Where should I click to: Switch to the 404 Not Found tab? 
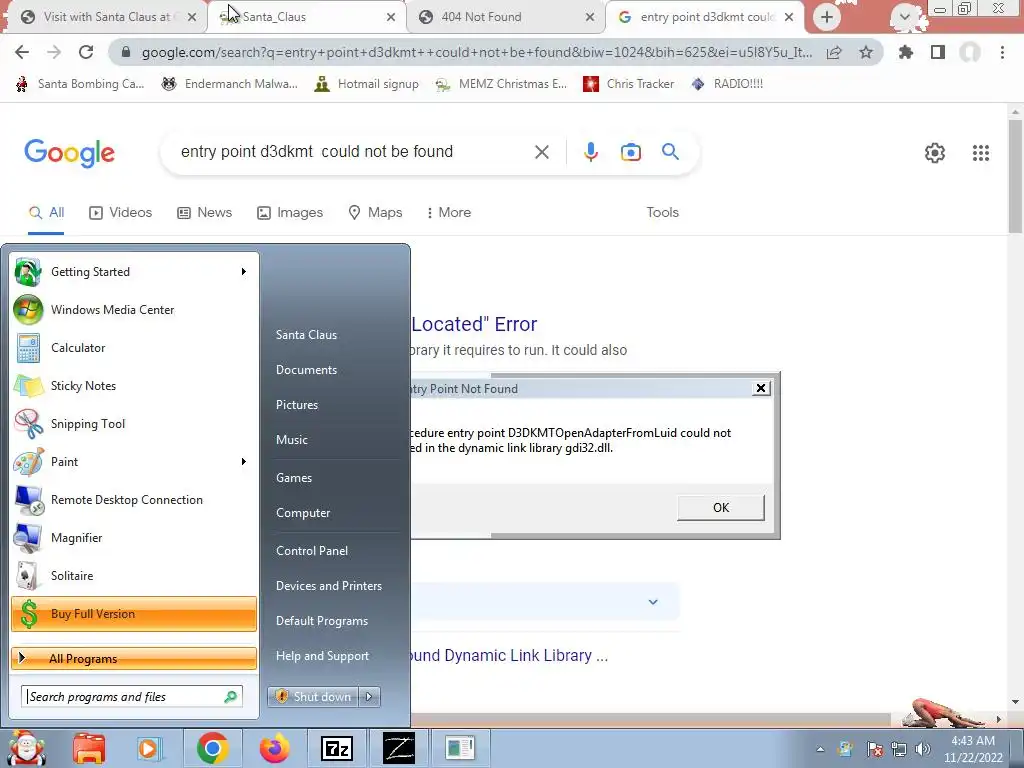(x=506, y=17)
